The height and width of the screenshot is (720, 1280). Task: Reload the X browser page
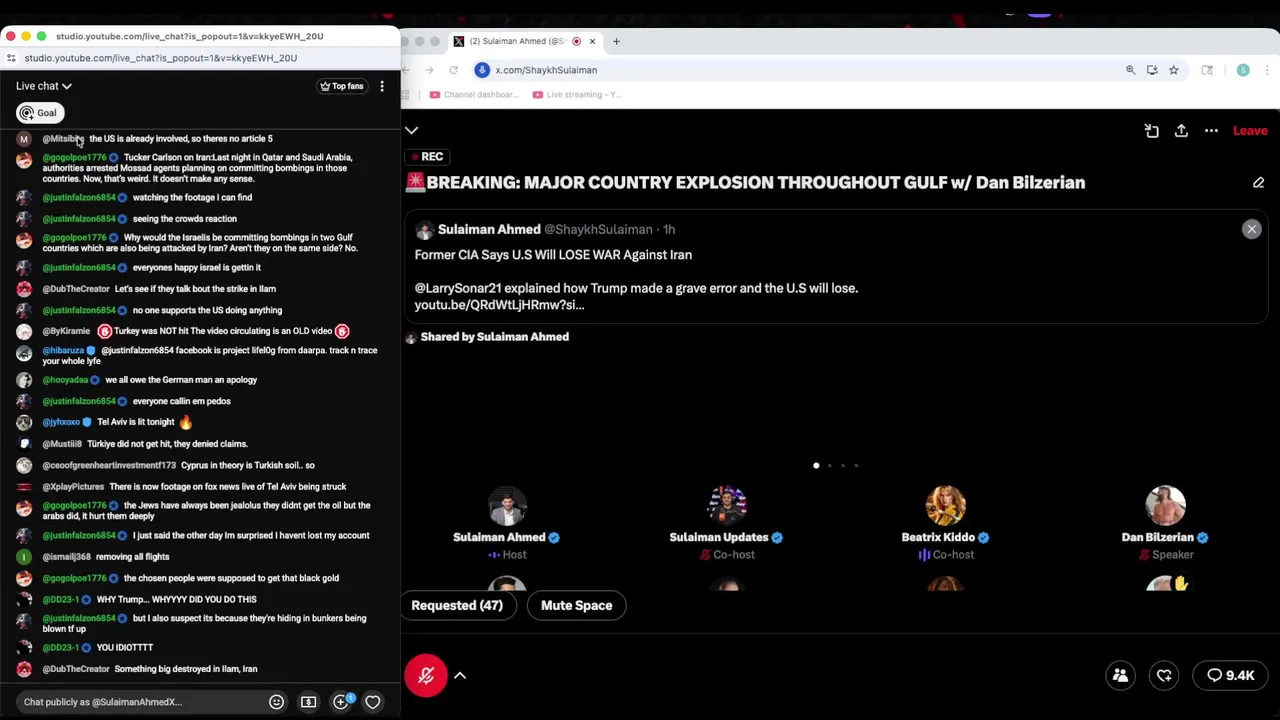[x=453, y=70]
